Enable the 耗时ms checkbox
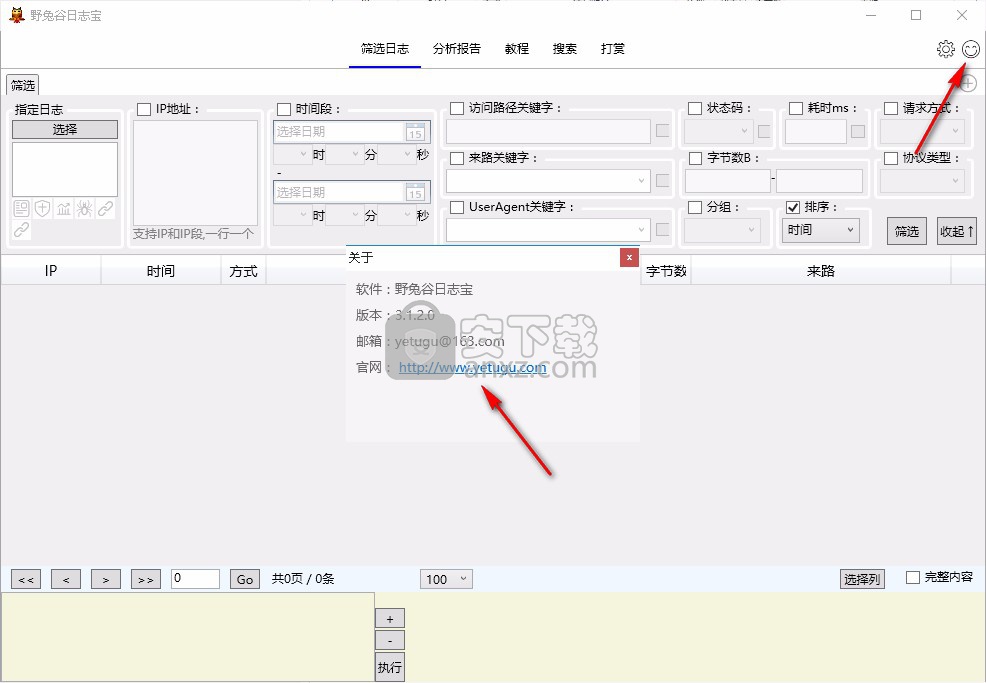The width and height of the screenshot is (986, 683). (795, 108)
